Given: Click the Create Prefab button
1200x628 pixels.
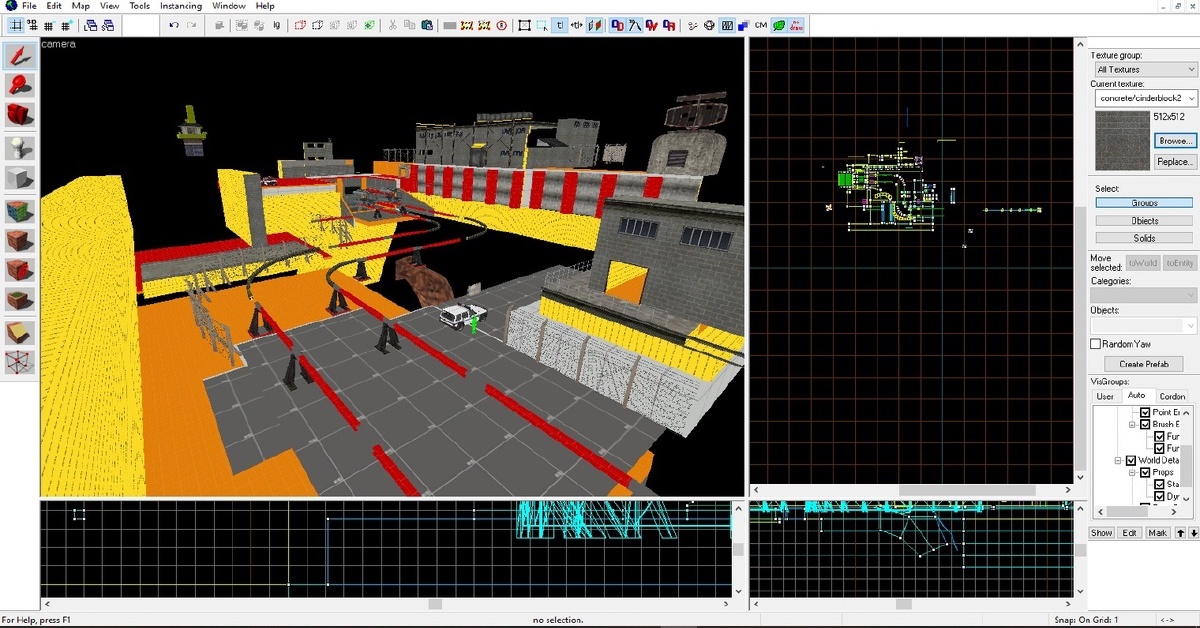Looking at the screenshot, I should tap(1144, 364).
